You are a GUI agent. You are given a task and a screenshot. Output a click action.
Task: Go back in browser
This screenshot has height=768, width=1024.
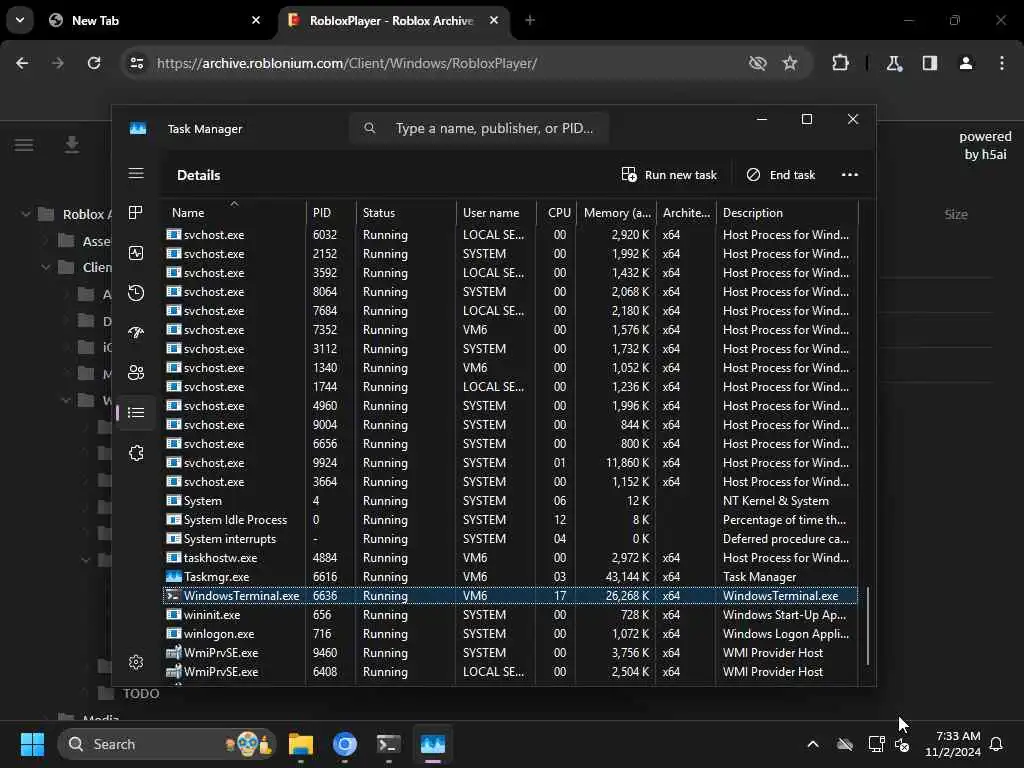point(22,63)
